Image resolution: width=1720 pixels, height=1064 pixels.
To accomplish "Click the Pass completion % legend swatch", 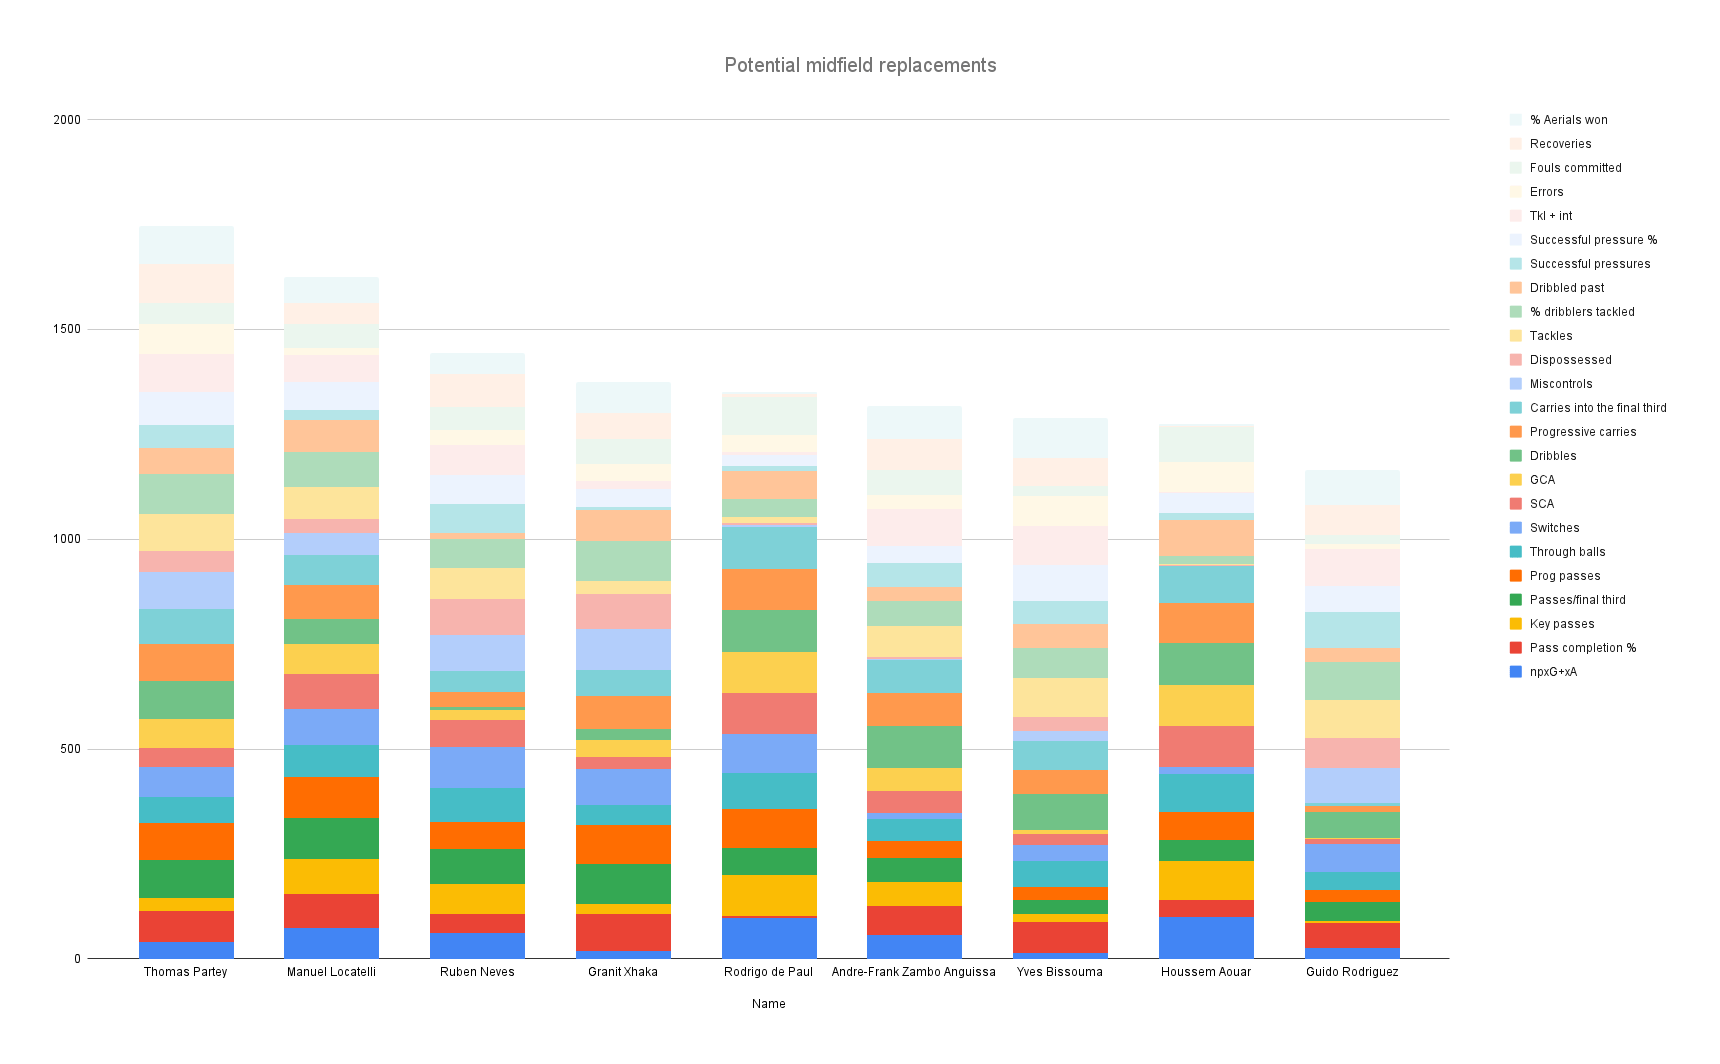I will 1516,648.
